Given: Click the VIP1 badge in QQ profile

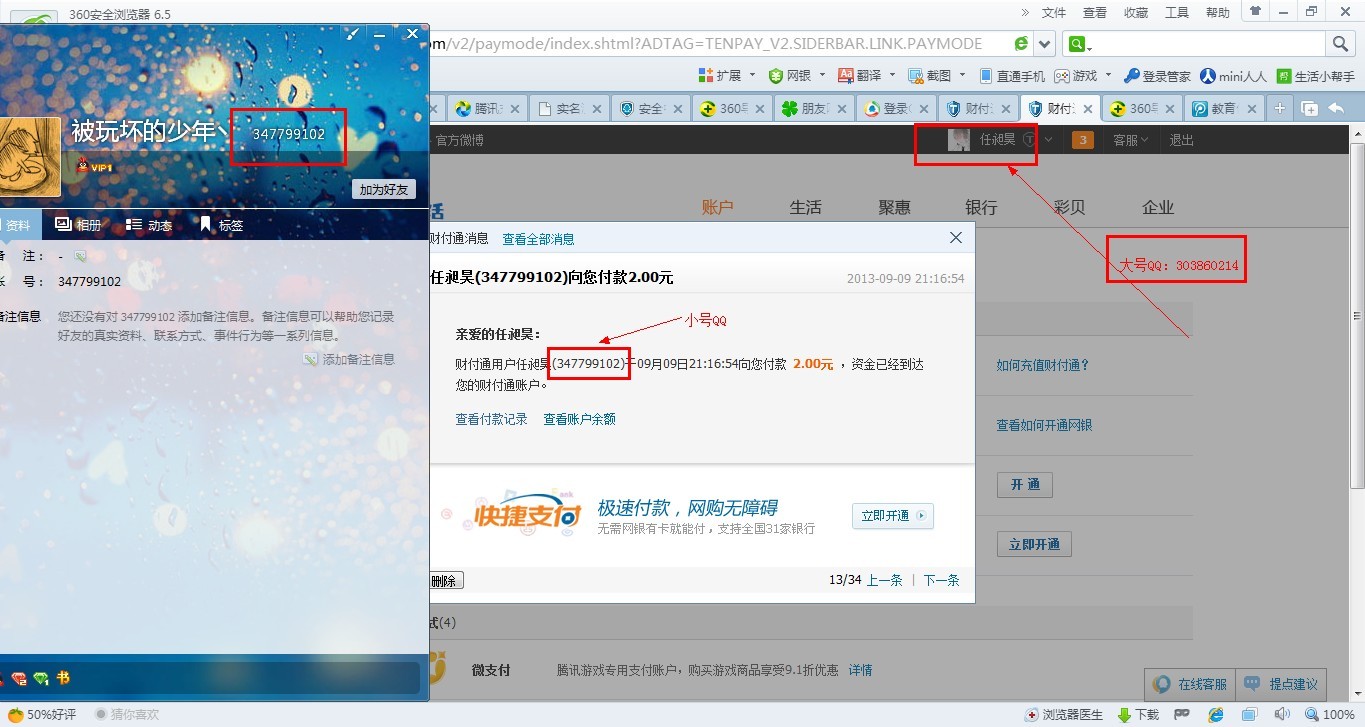Looking at the screenshot, I should click(x=95, y=167).
